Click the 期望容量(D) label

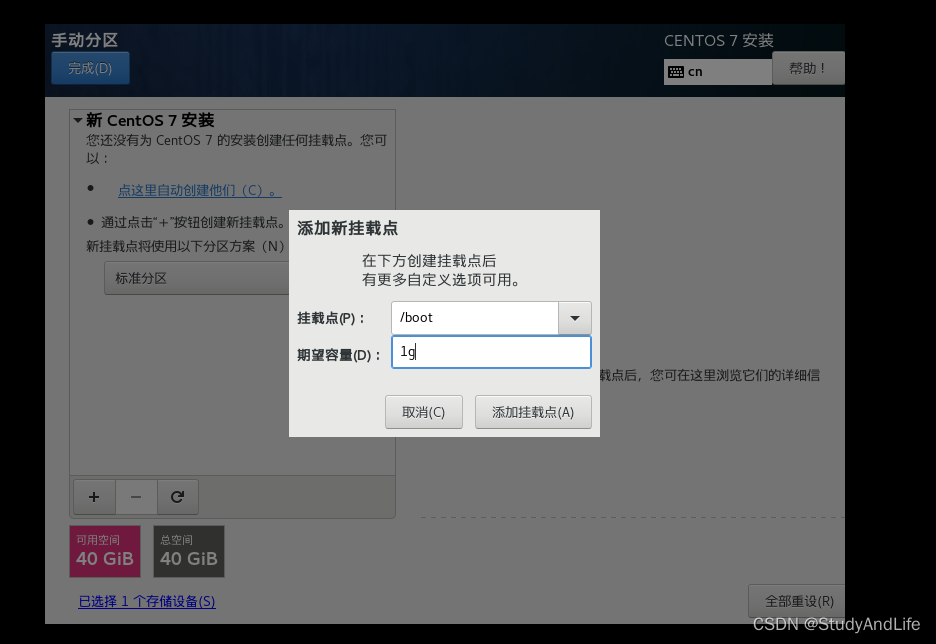tap(338, 356)
